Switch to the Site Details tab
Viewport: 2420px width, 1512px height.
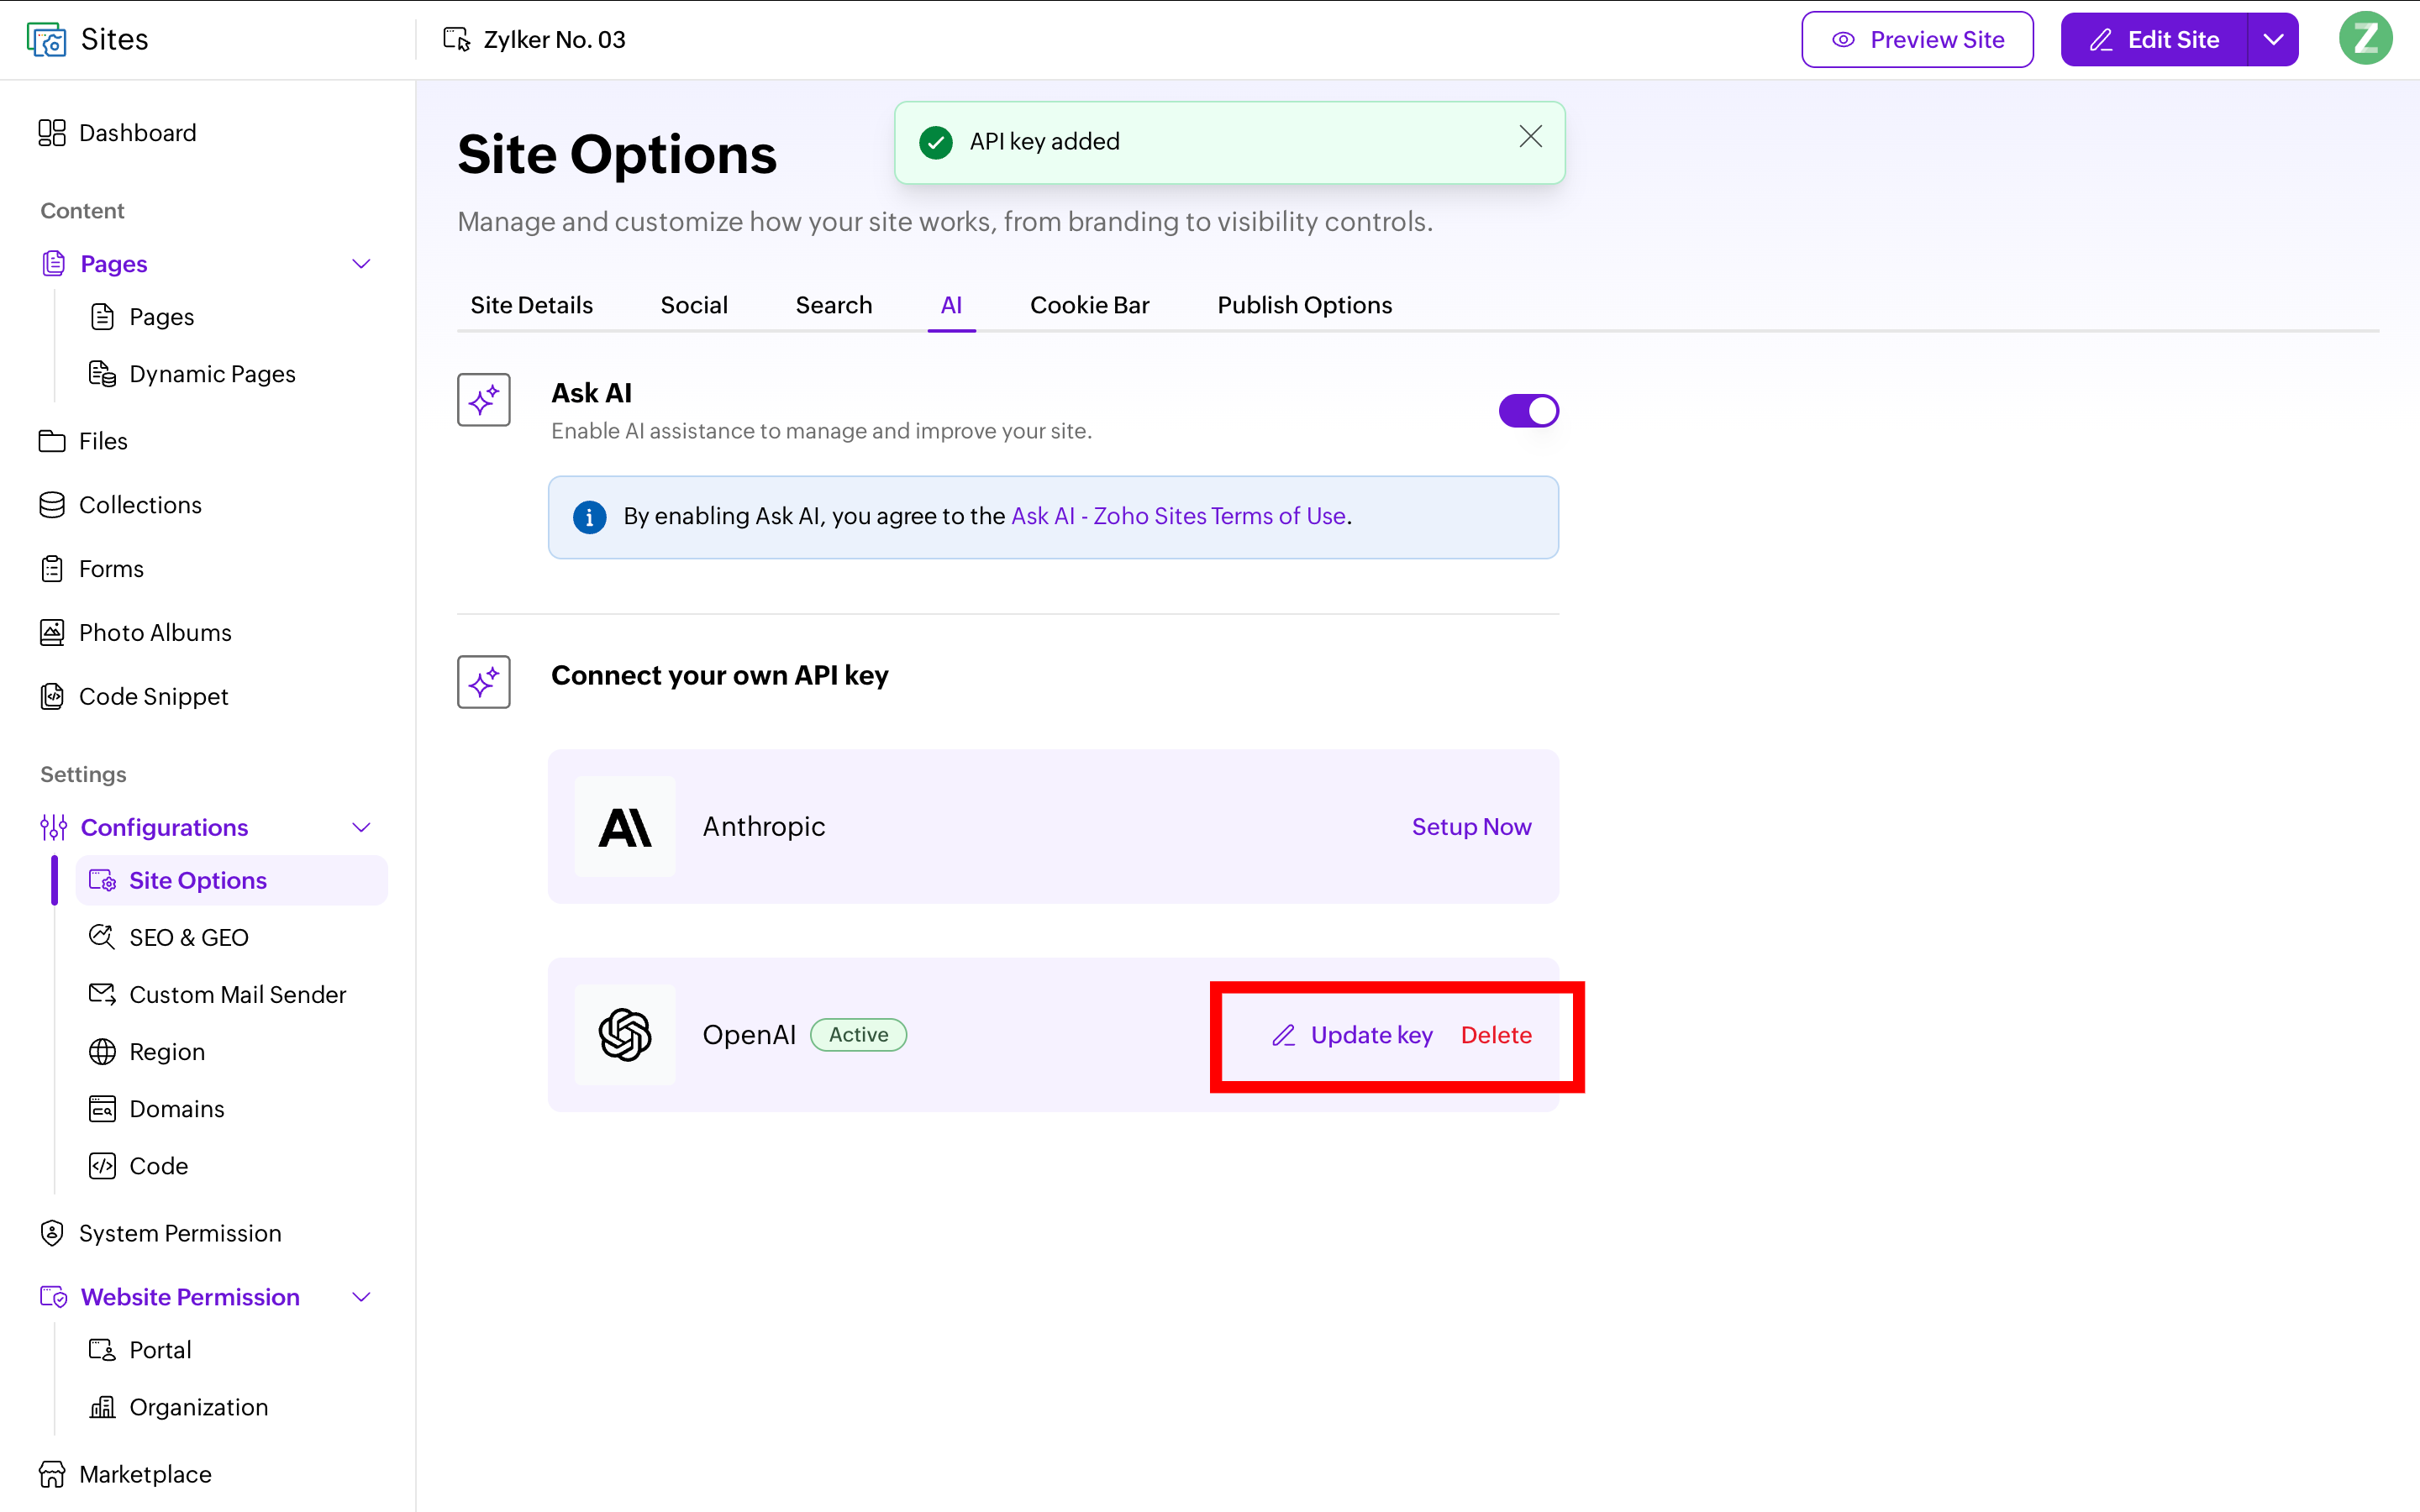(531, 305)
